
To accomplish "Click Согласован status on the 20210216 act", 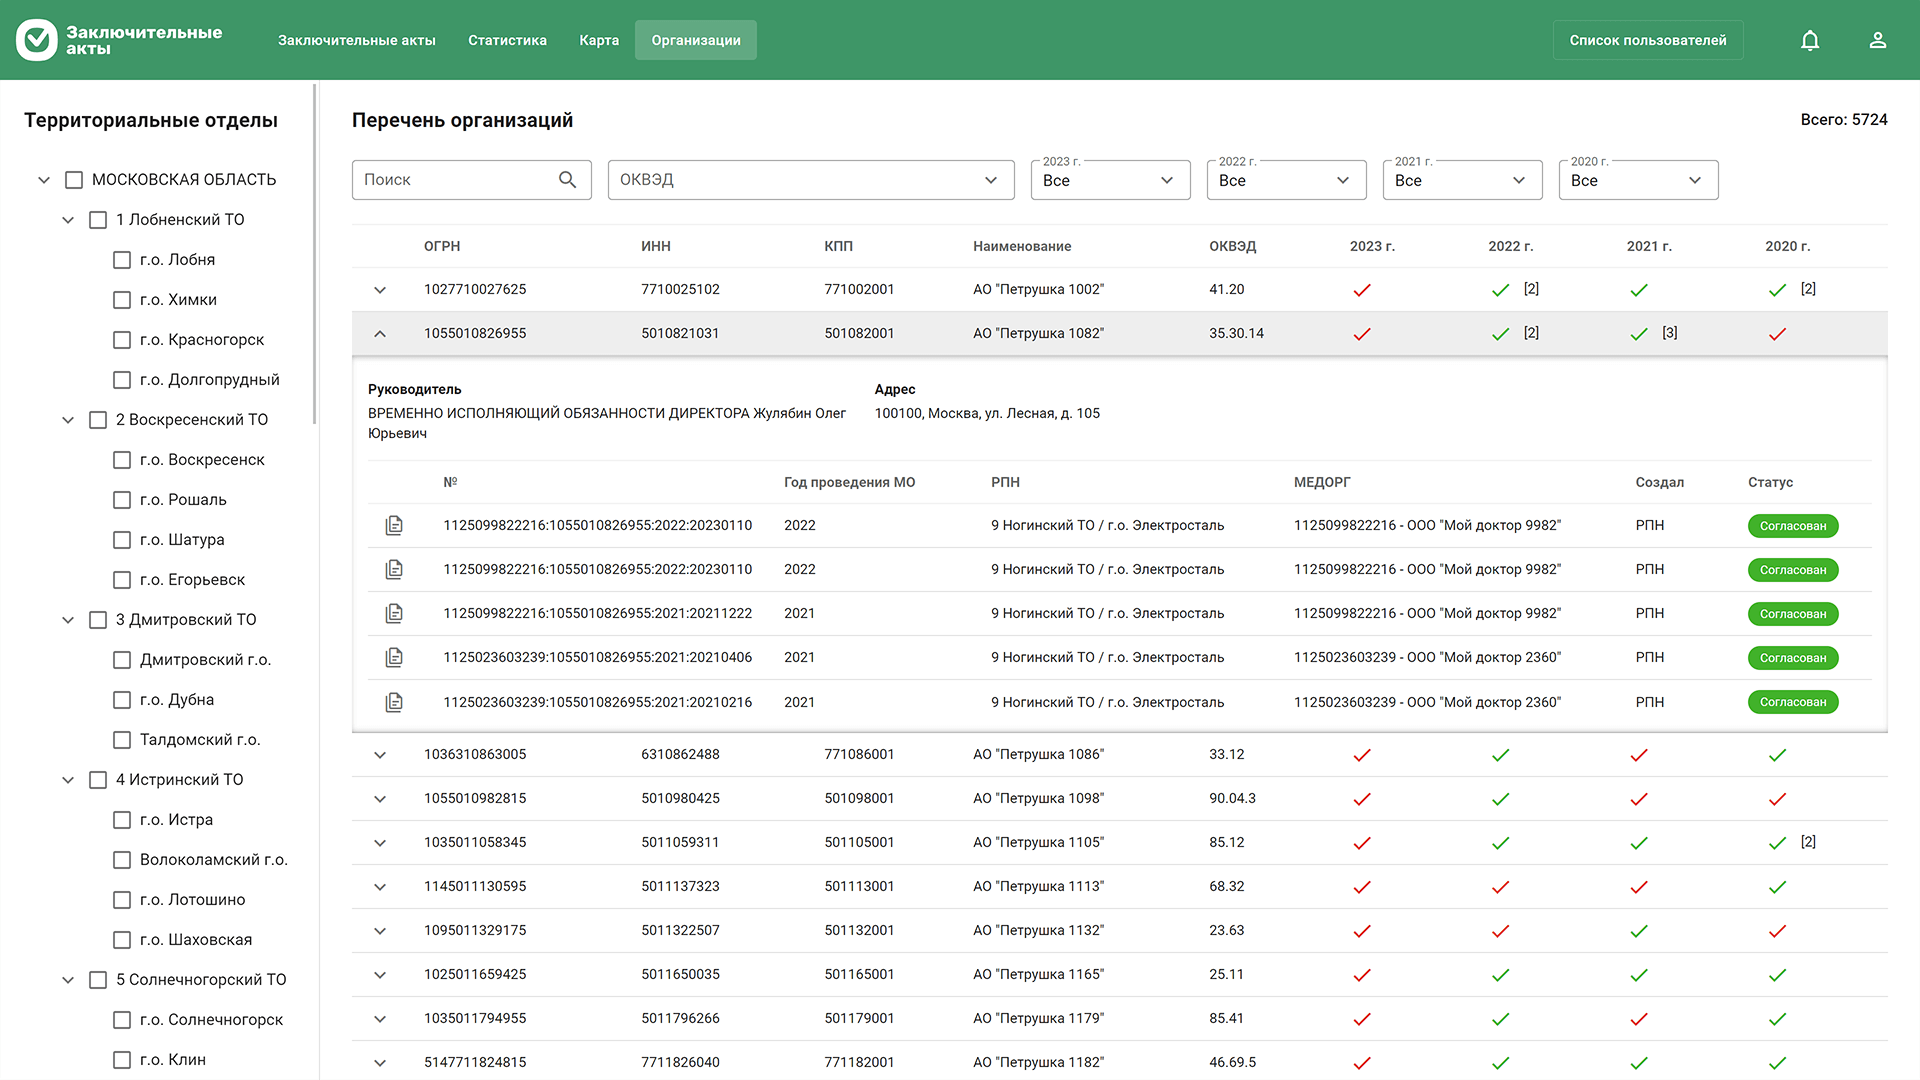I will (1793, 702).
